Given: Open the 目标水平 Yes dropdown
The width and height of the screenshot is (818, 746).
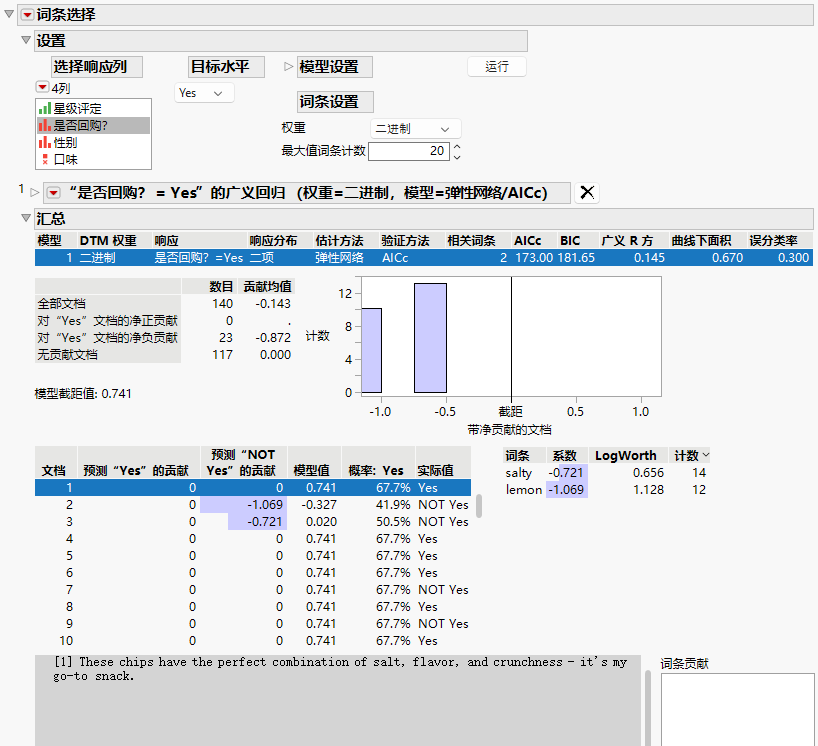Looking at the screenshot, I should point(204,93).
